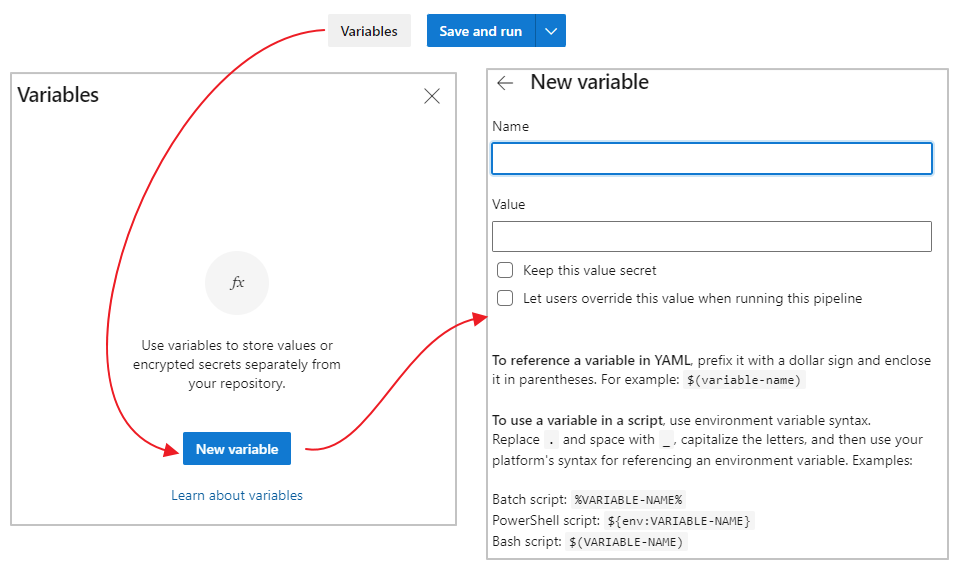The image size is (956, 568).
Task: Click the ${env:VARIABLE-NAME} PowerShell example
Action: coord(679,521)
